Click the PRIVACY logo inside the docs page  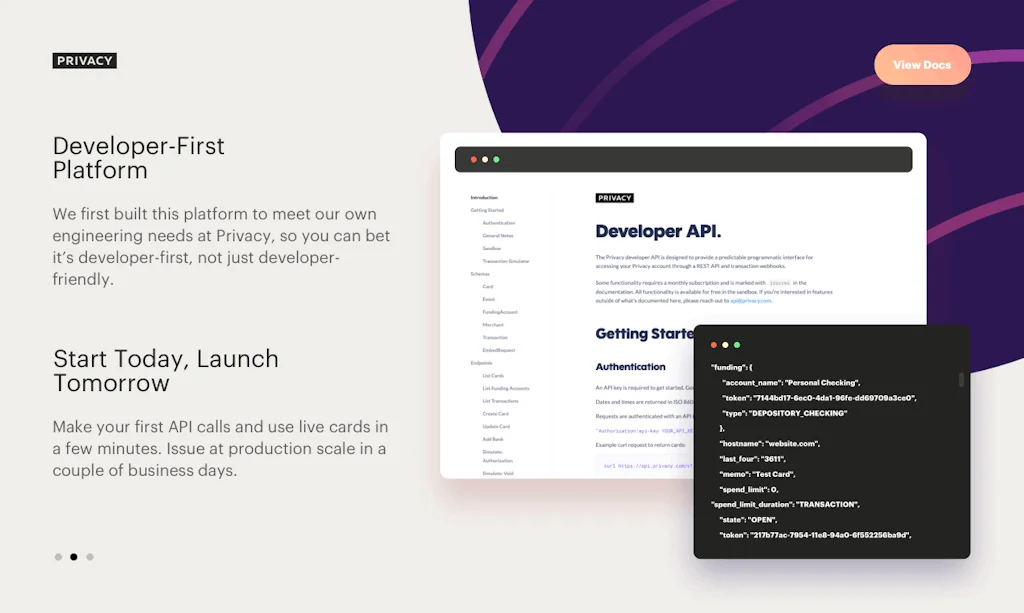click(x=614, y=198)
